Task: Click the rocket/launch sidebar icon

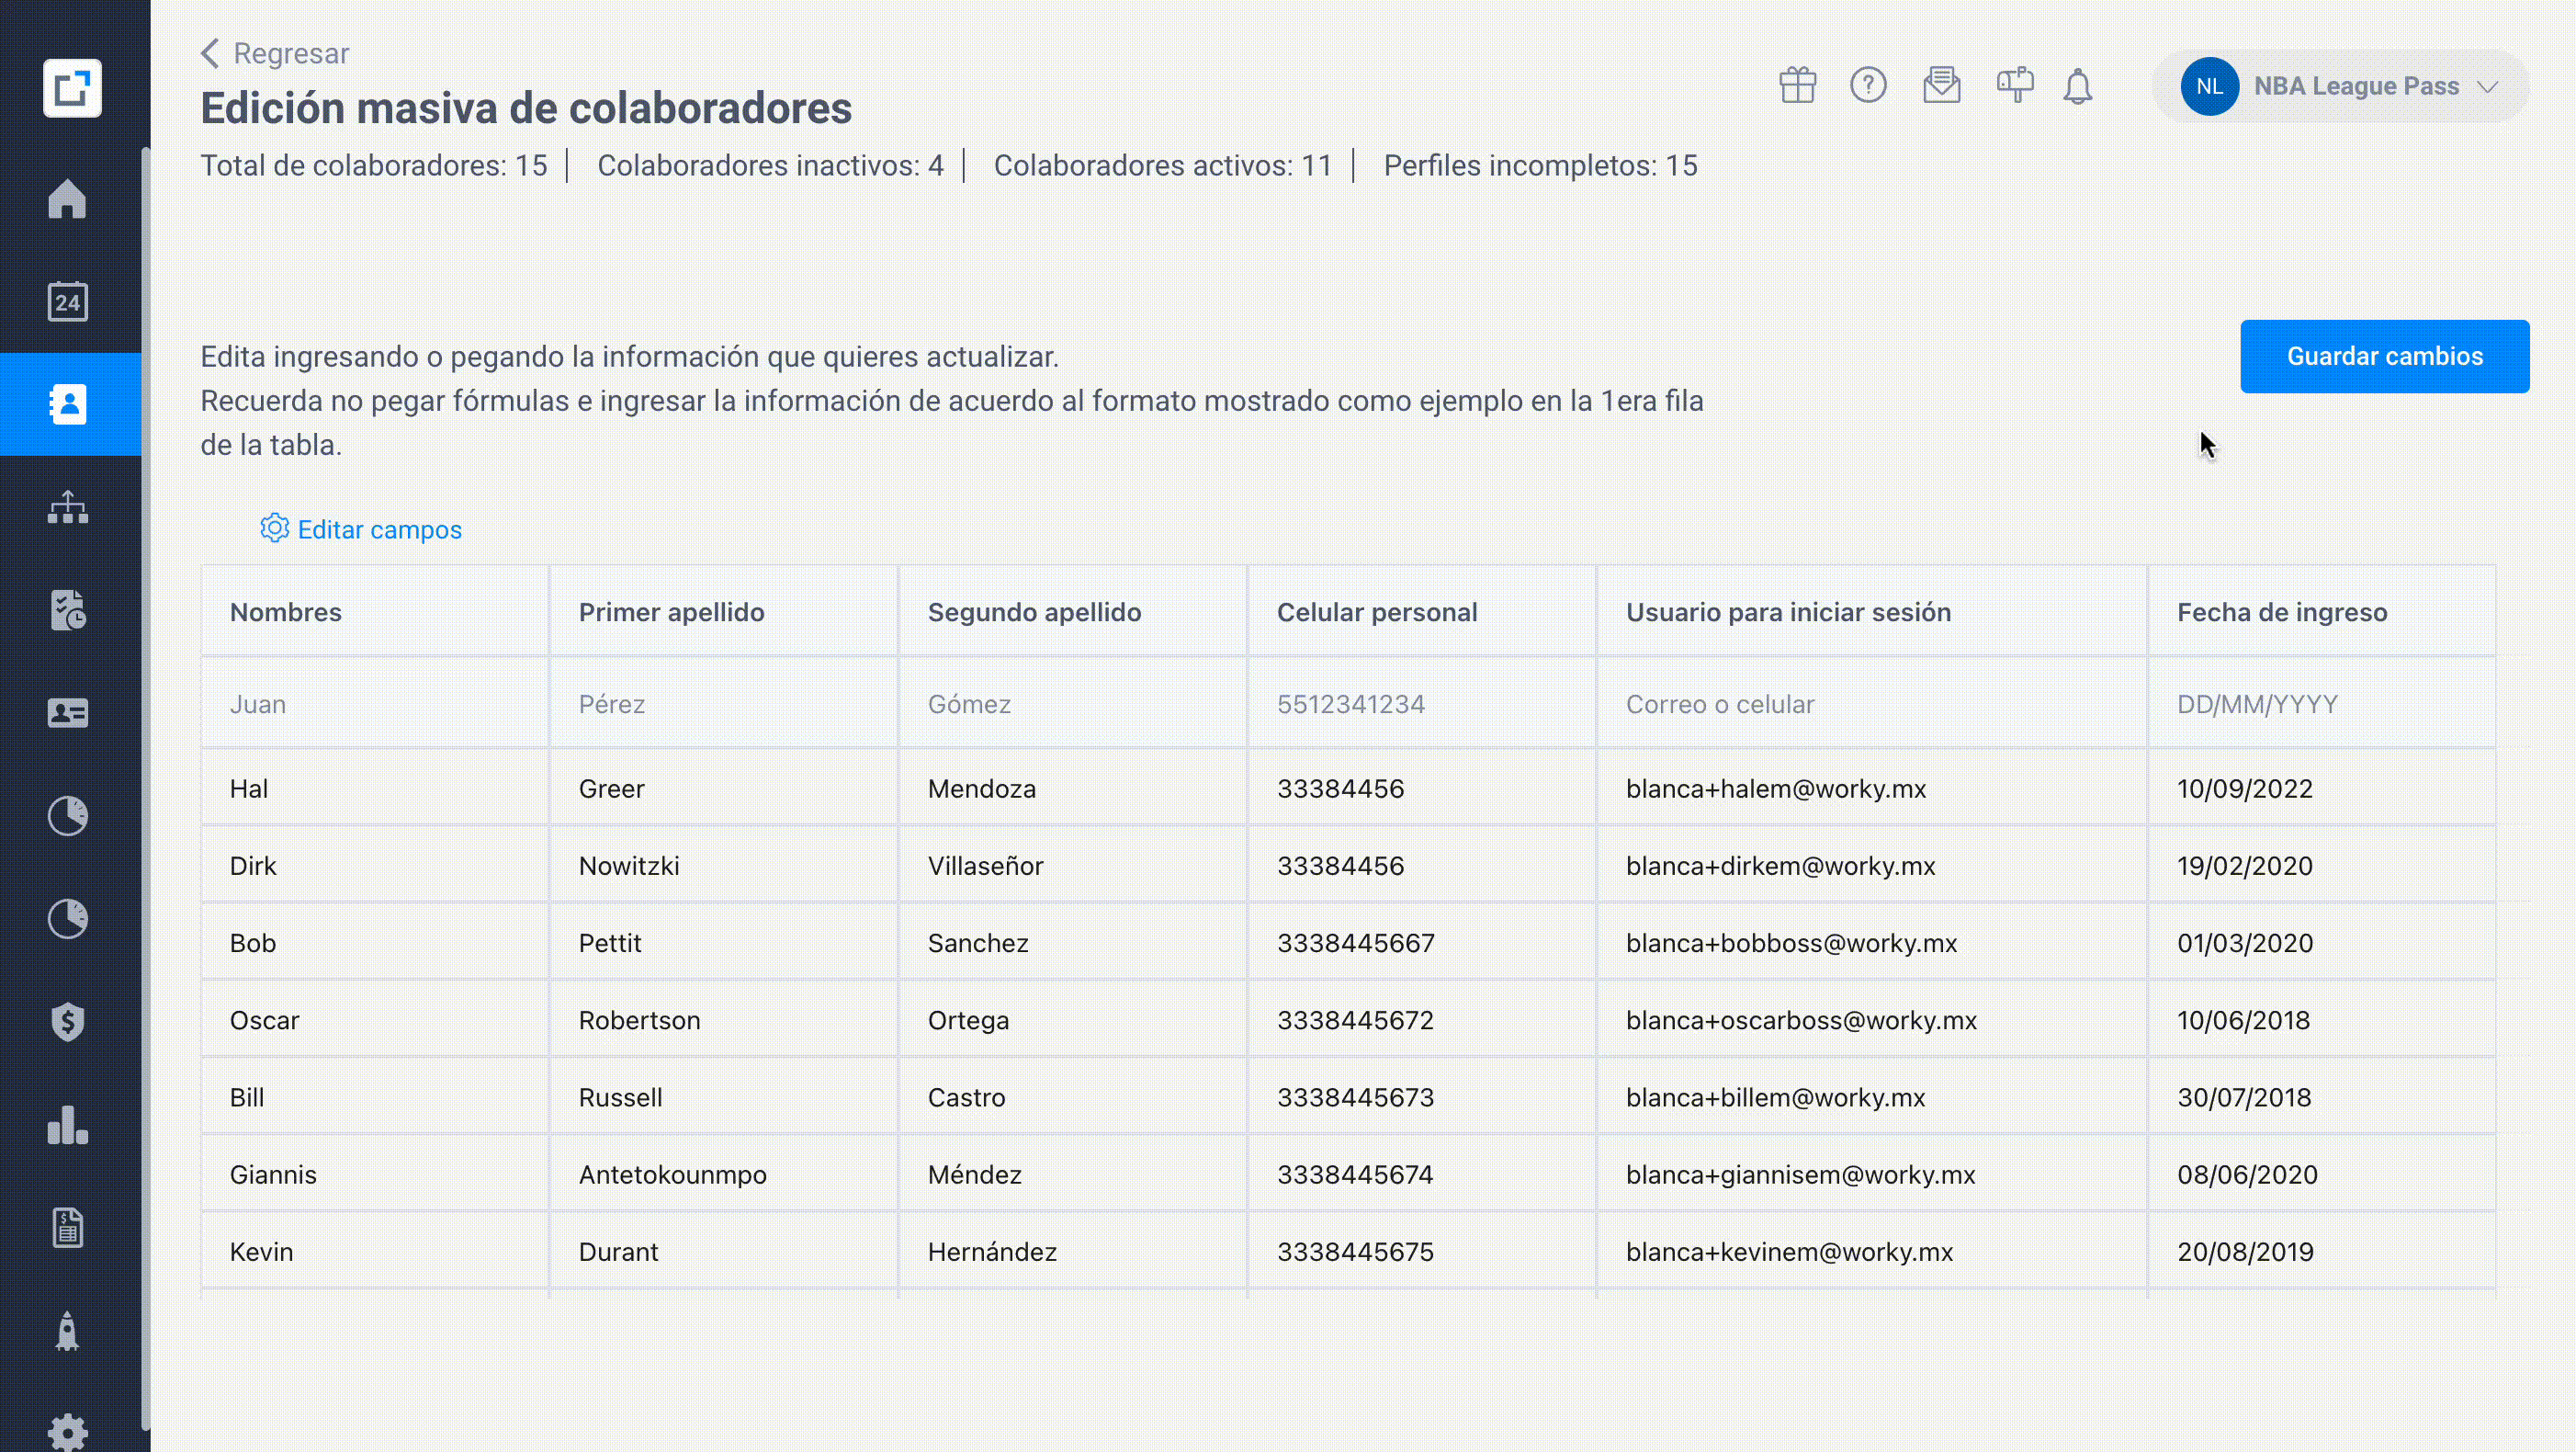Action: click(67, 1332)
